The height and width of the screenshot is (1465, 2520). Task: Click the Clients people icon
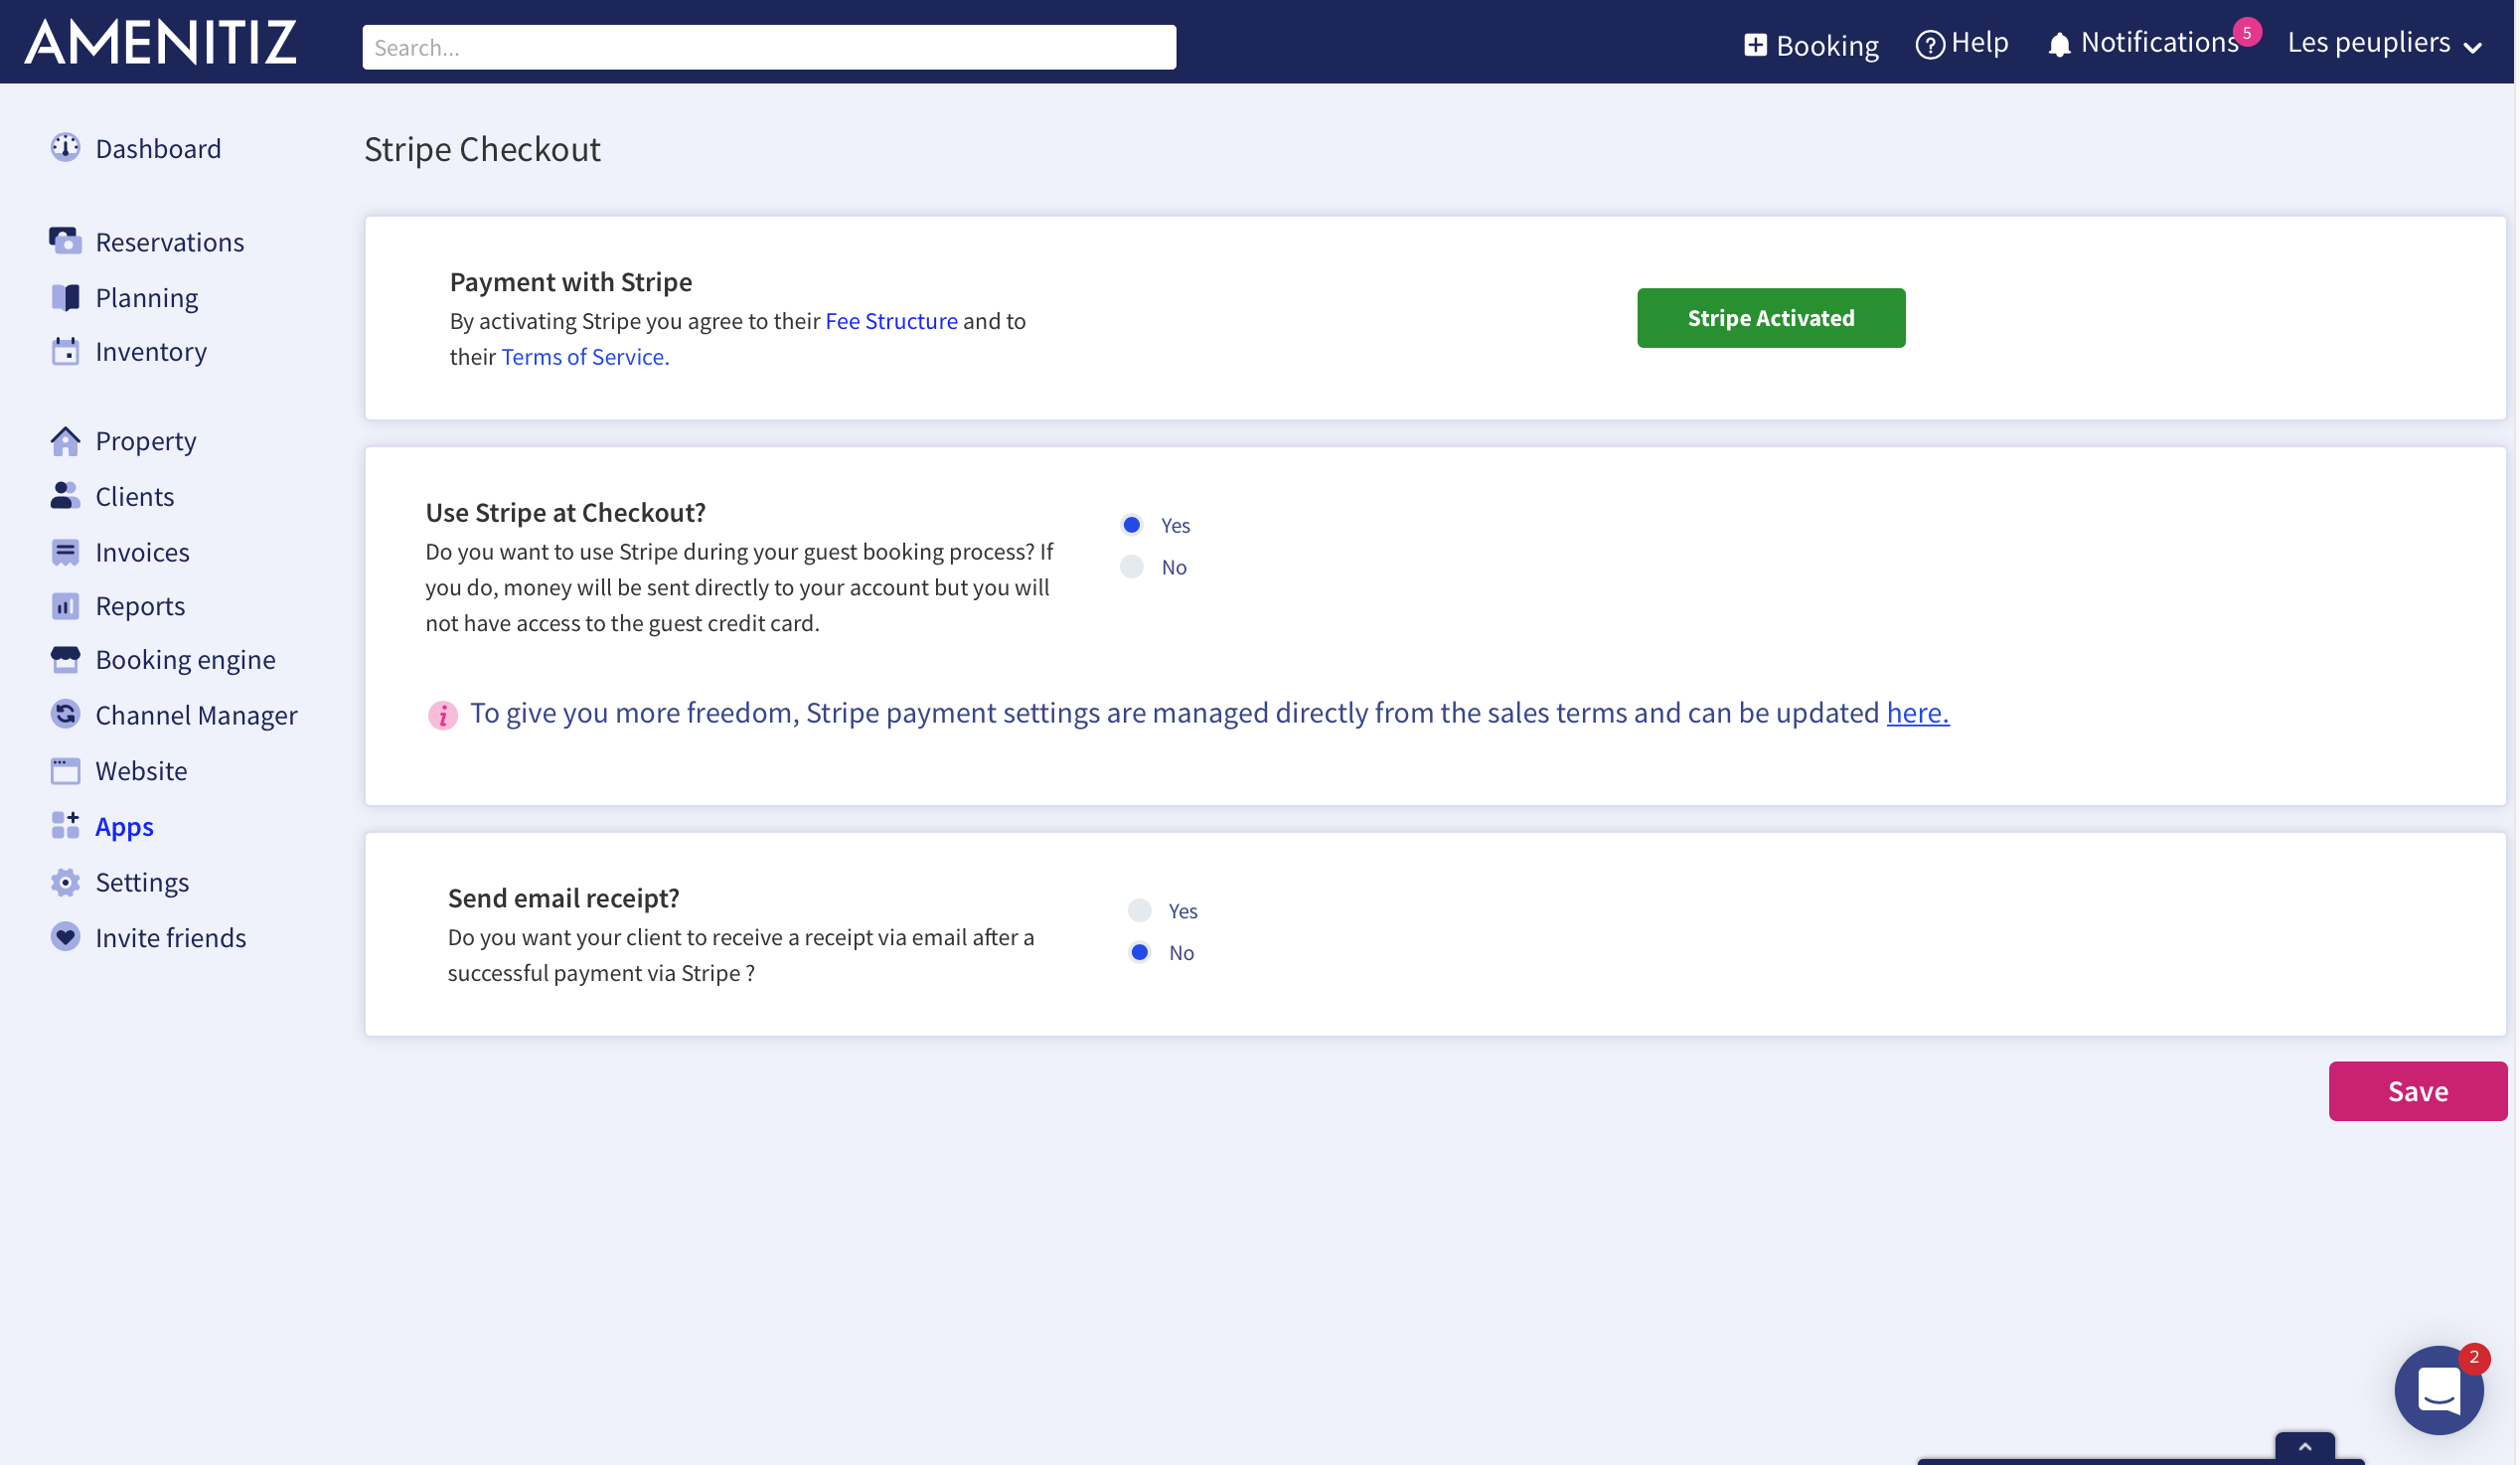coord(65,496)
